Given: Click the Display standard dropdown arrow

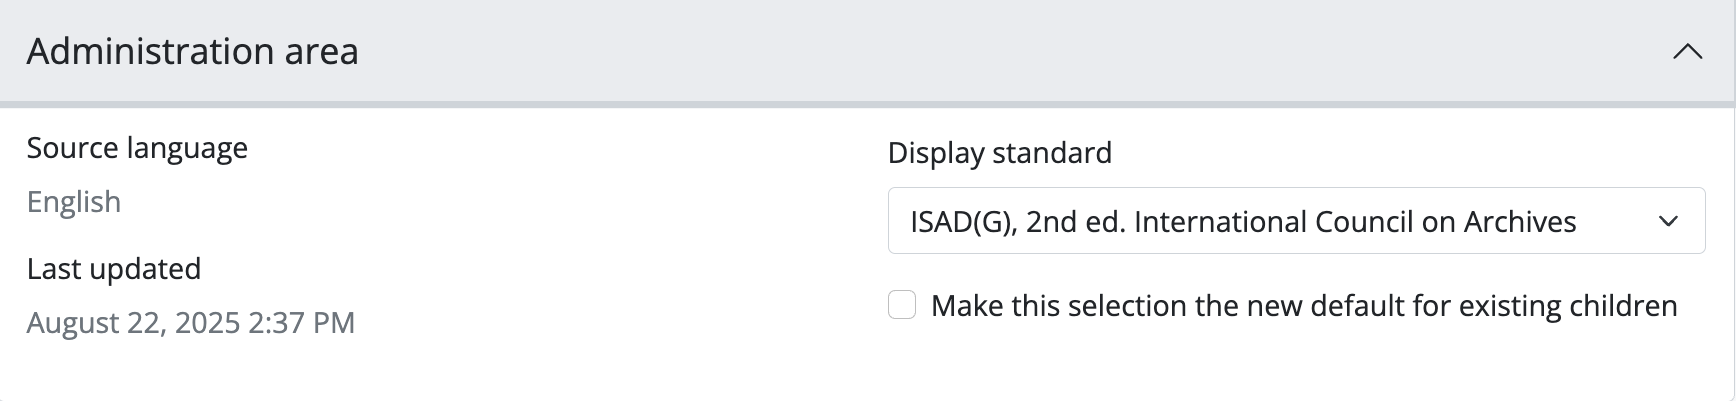Looking at the screenshot, I should point(1668,221).
